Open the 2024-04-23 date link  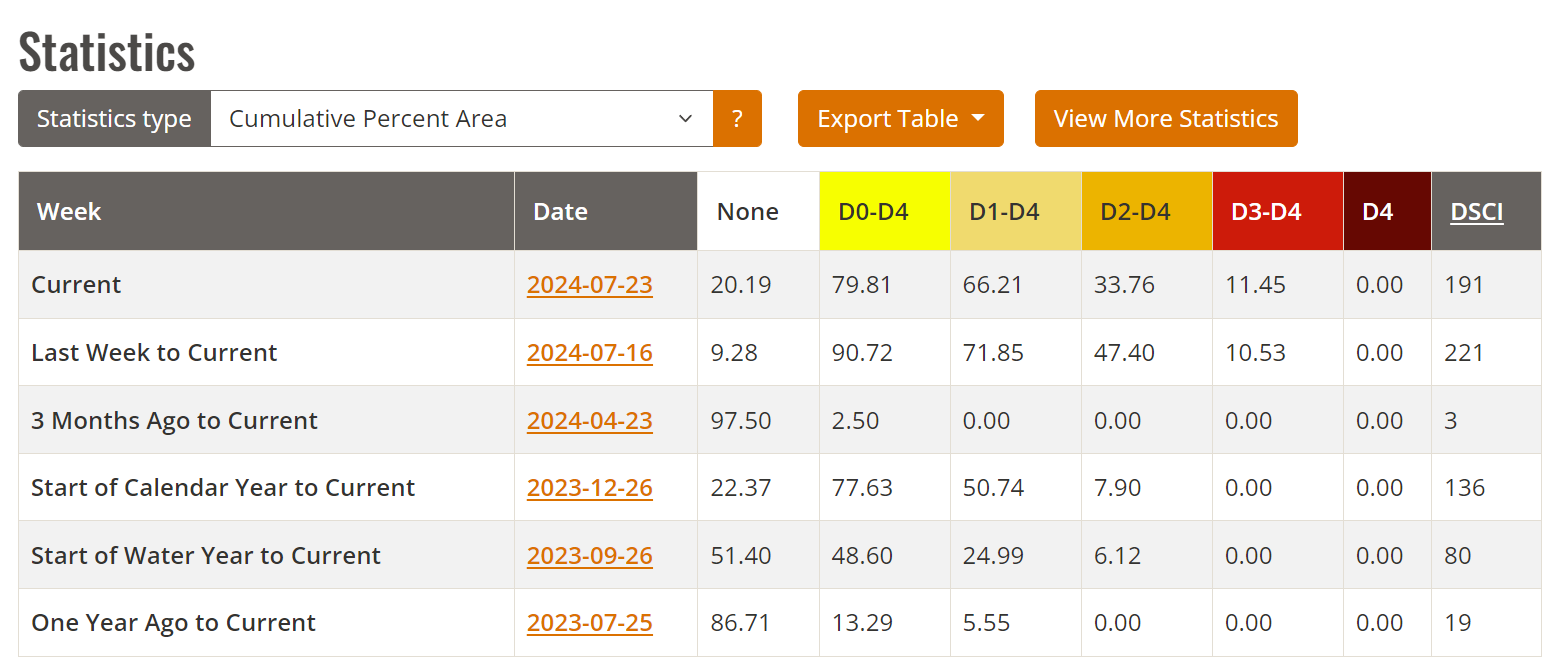pos(590,420)
